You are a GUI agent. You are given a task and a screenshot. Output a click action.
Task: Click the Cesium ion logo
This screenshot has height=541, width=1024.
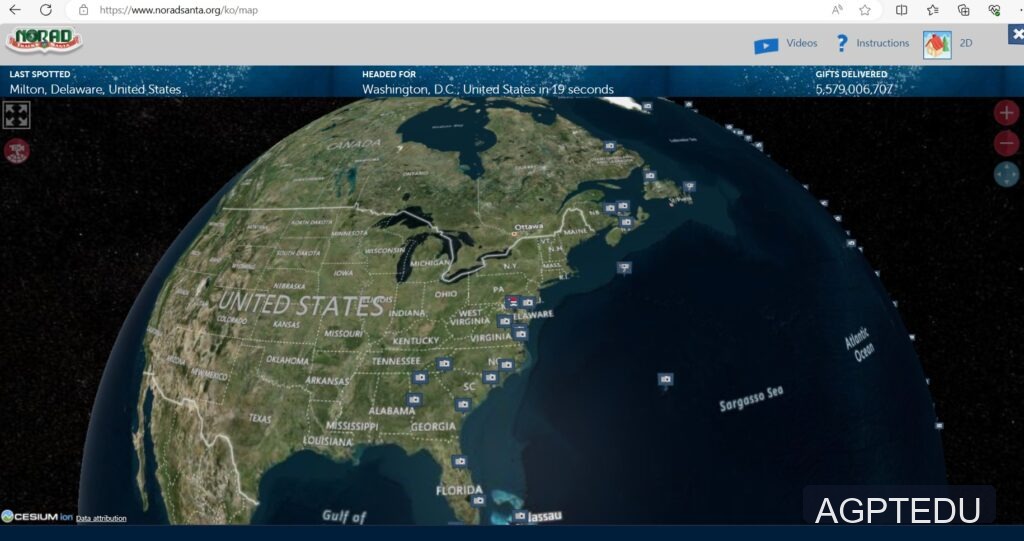pyautogui.click(x=37, y=517)
